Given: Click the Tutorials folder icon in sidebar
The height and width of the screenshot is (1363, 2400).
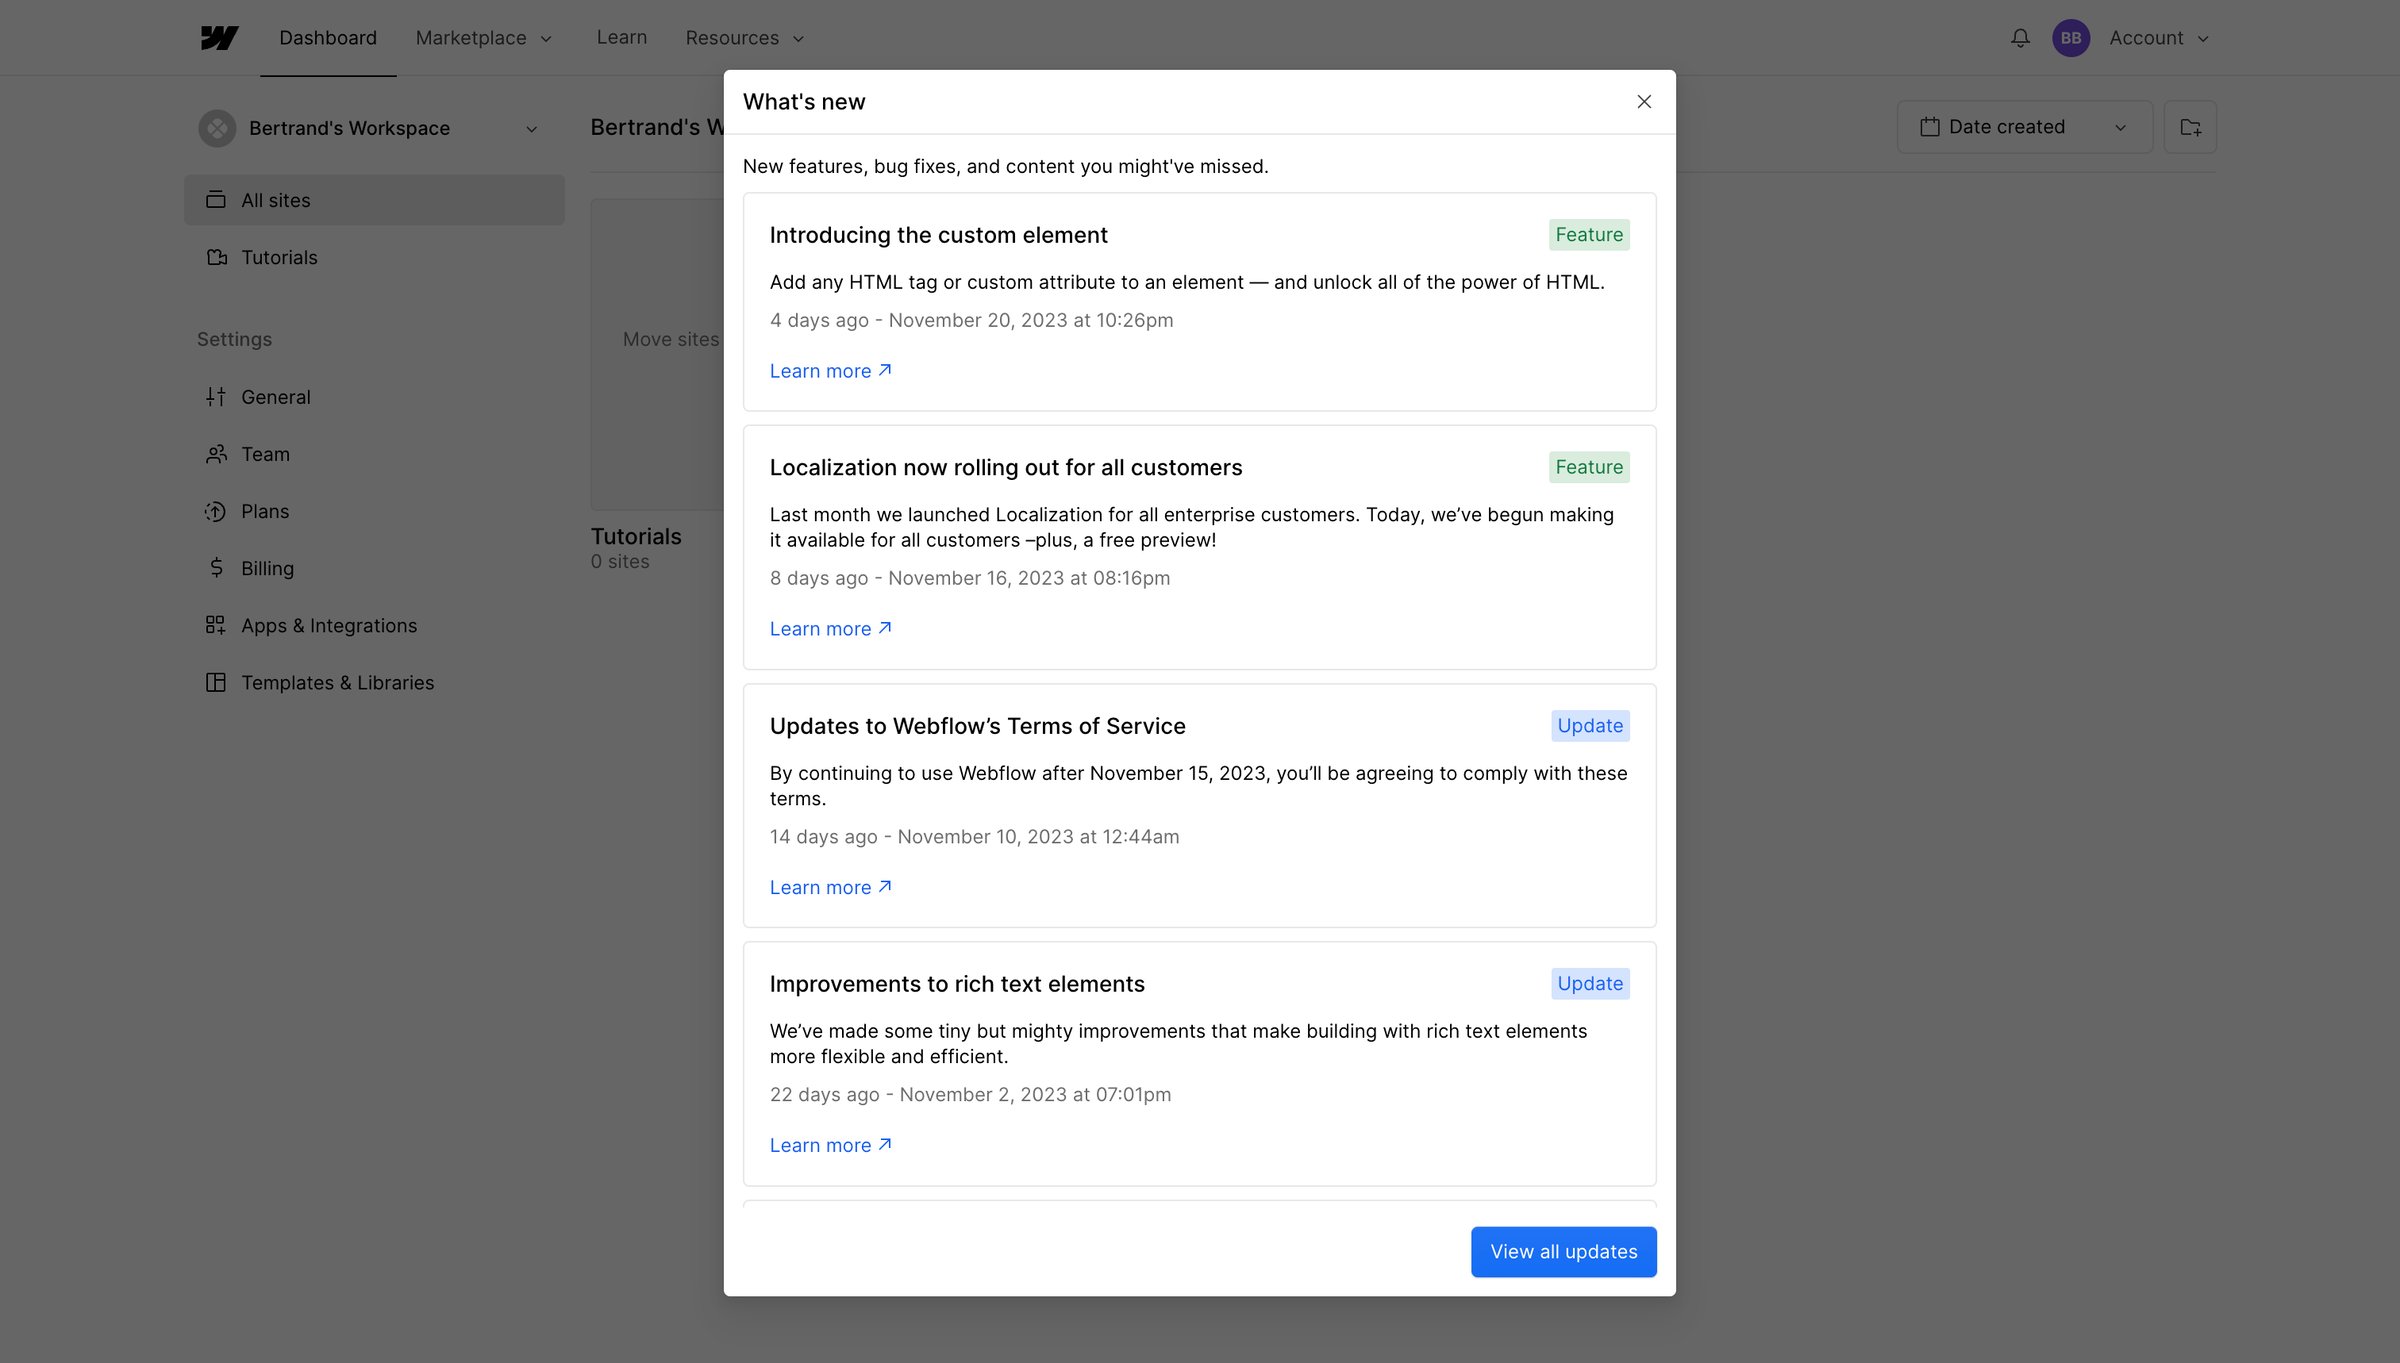Looking at the screenshot, I should [x=216, y=257].
